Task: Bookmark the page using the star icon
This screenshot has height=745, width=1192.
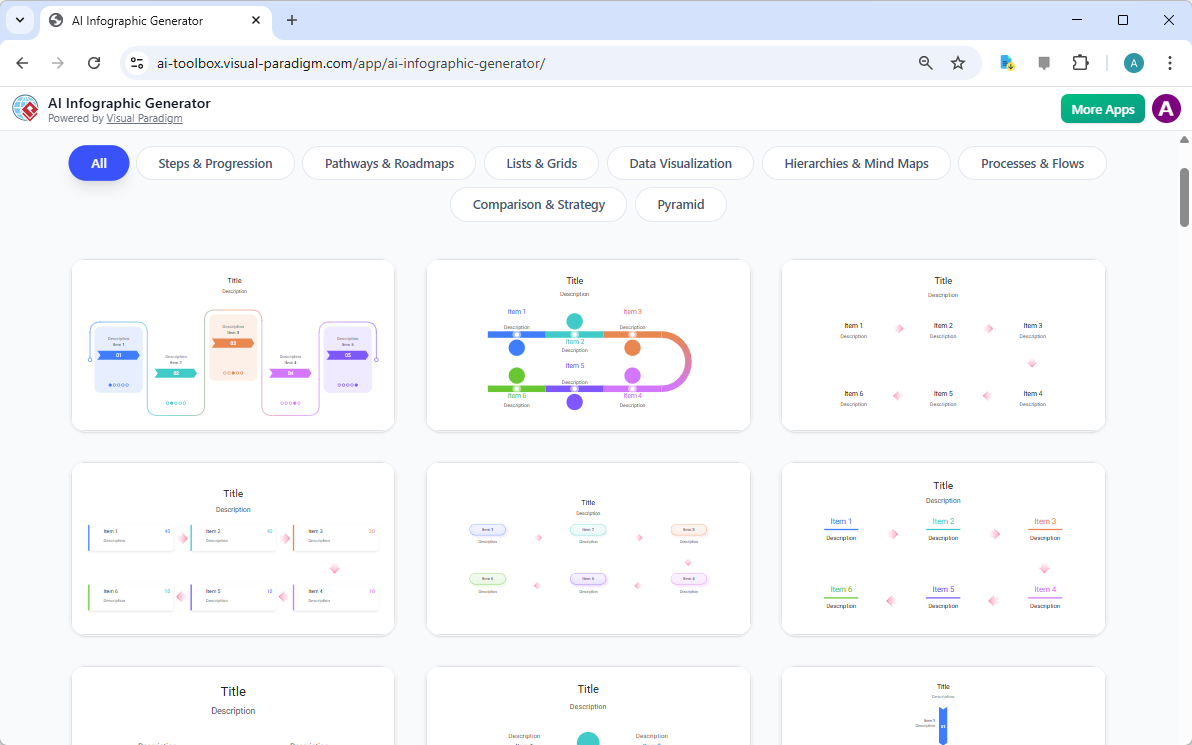Action: click(958, 62)
